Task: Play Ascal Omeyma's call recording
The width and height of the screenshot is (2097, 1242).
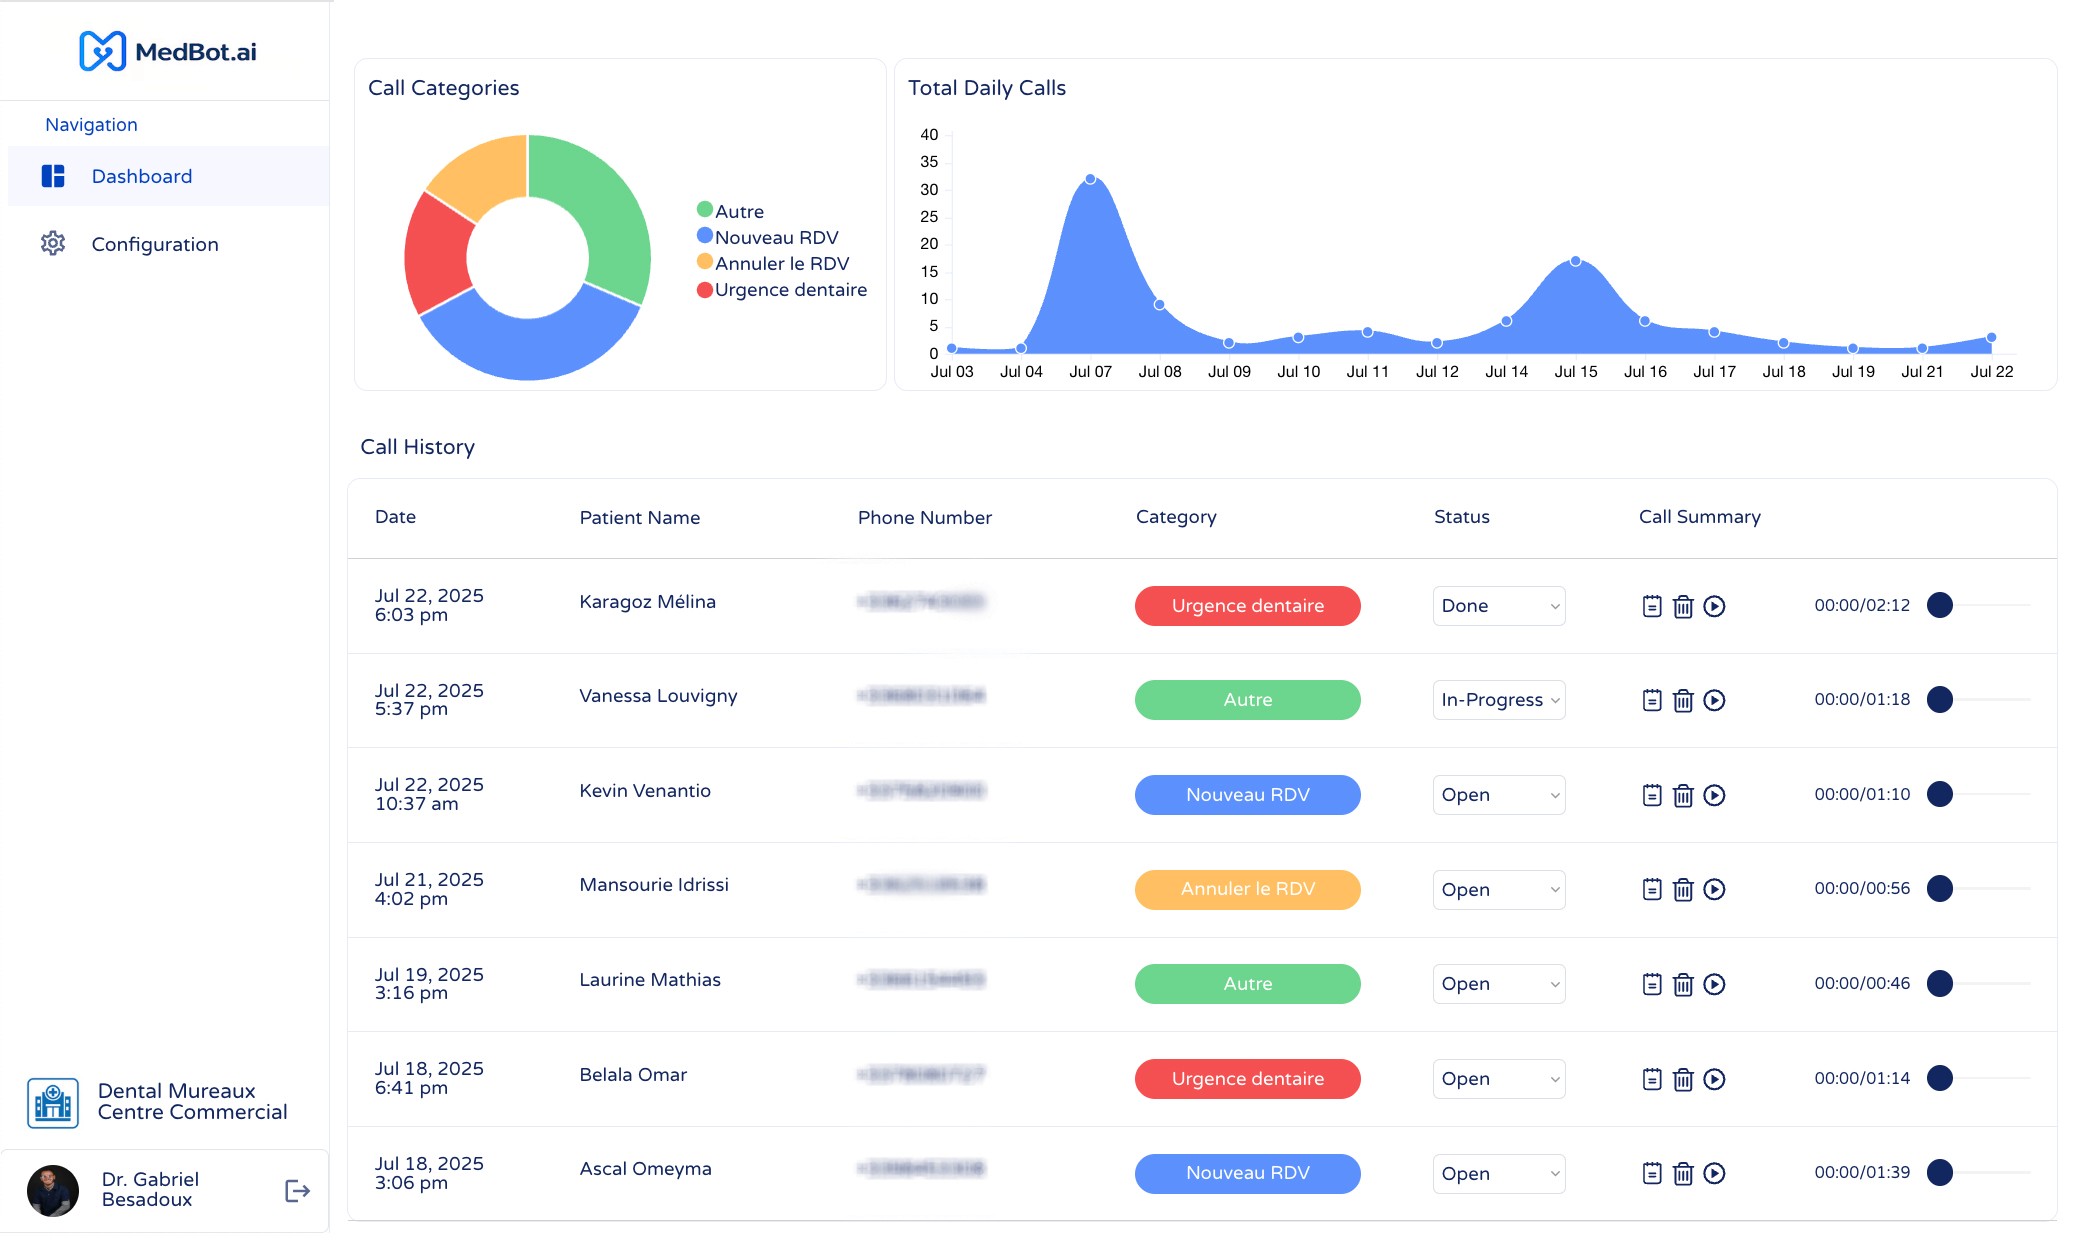Action: (1715, 1173)
